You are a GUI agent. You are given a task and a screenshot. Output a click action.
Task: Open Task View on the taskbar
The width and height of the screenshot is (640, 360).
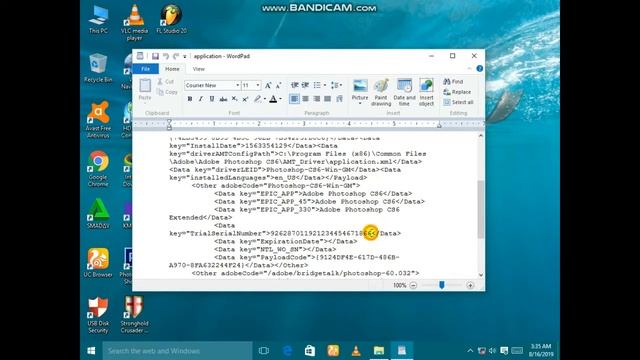264,351
